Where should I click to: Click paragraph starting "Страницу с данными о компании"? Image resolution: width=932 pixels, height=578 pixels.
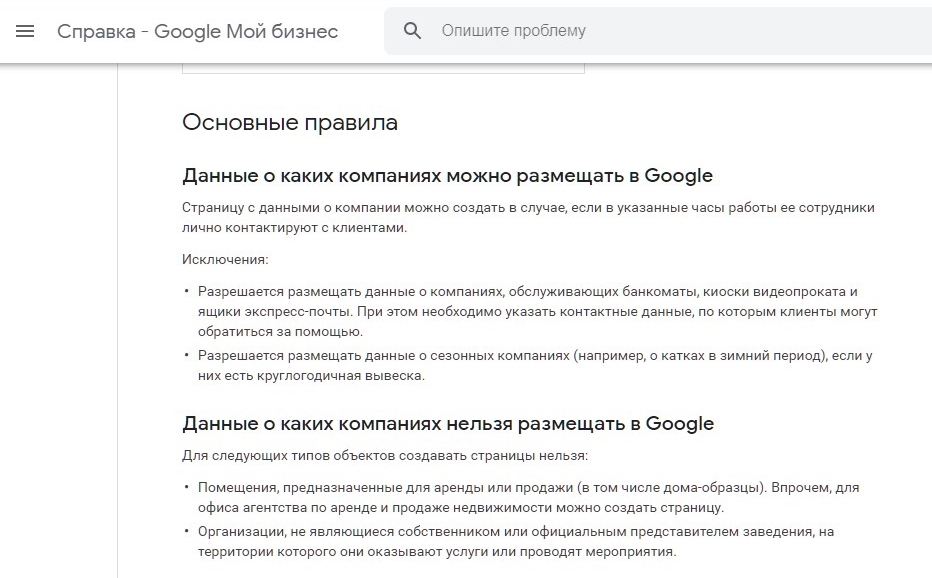click(x=528, y=208)
